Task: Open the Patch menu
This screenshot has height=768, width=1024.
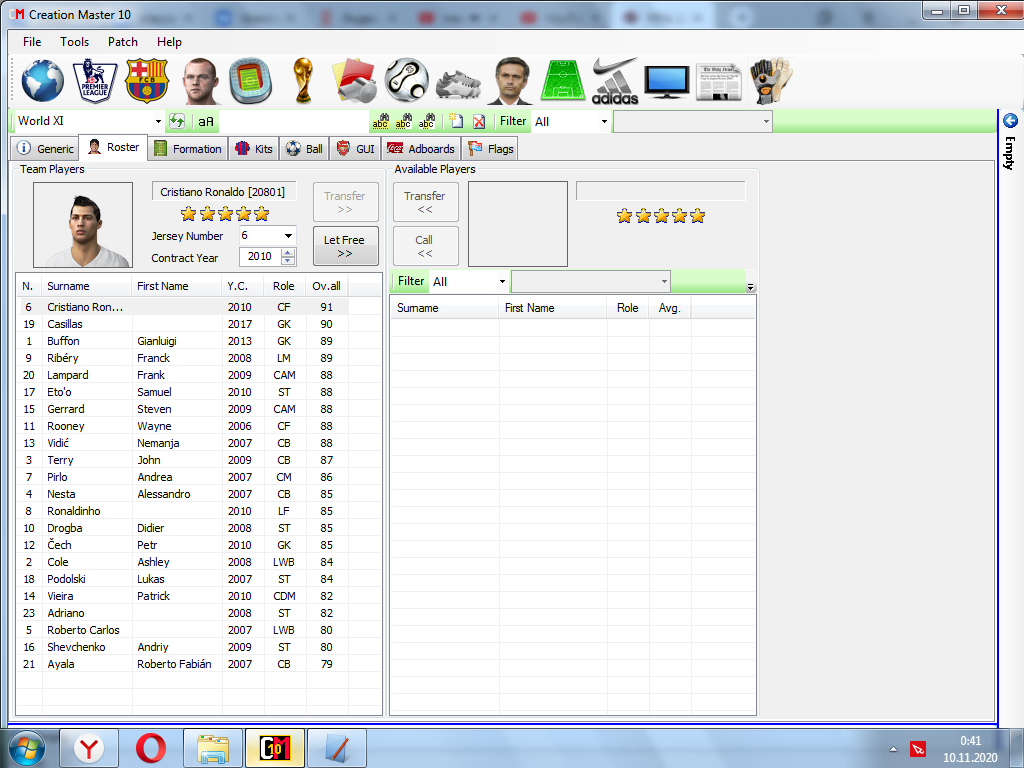Action: tap(123, 42)
